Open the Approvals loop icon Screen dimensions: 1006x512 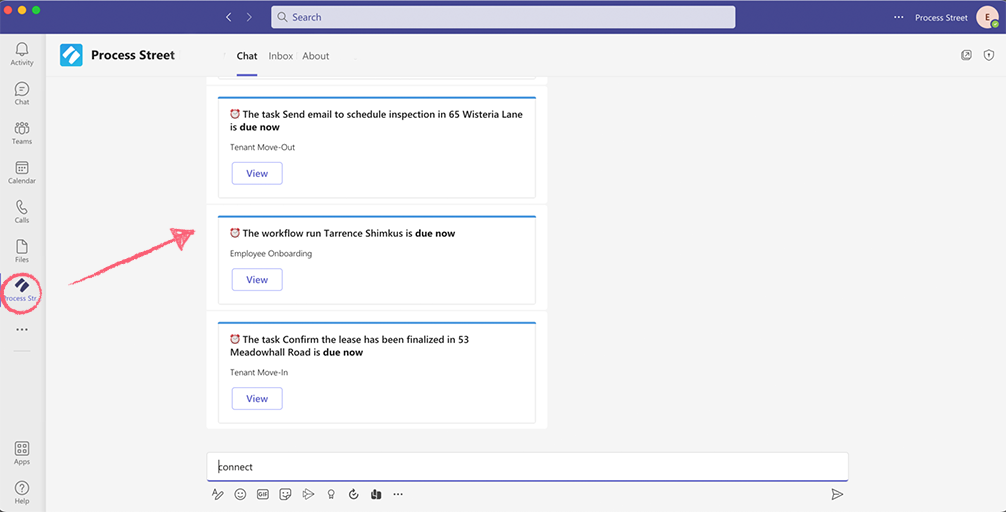(x=354, y=494)
